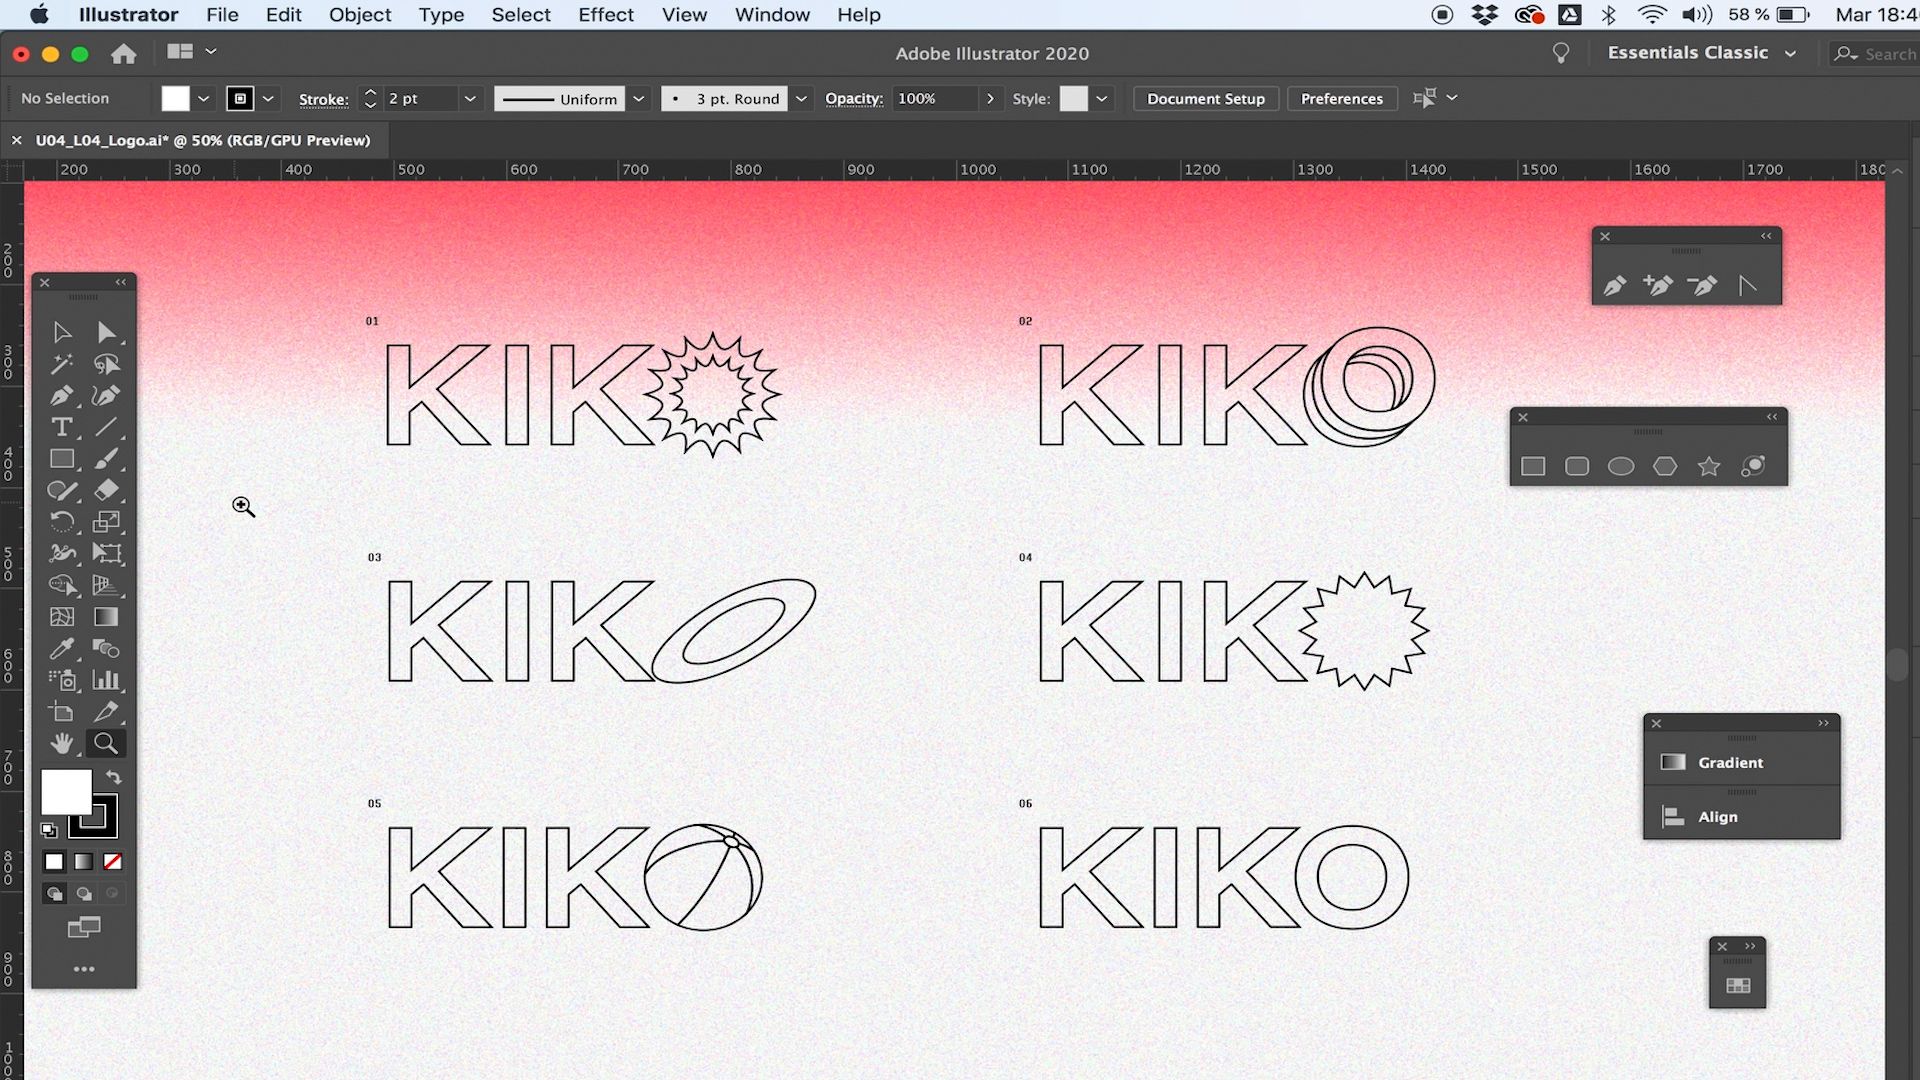The width and height of the screenshot is (1920, 1080).
Task: Select the Polygon tool in shapes panel
Action: (x=1665, y=466)
